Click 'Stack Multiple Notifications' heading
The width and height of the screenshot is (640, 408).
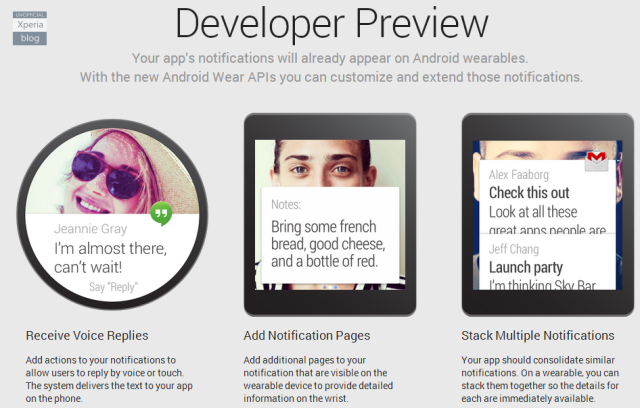pos(538,335)
